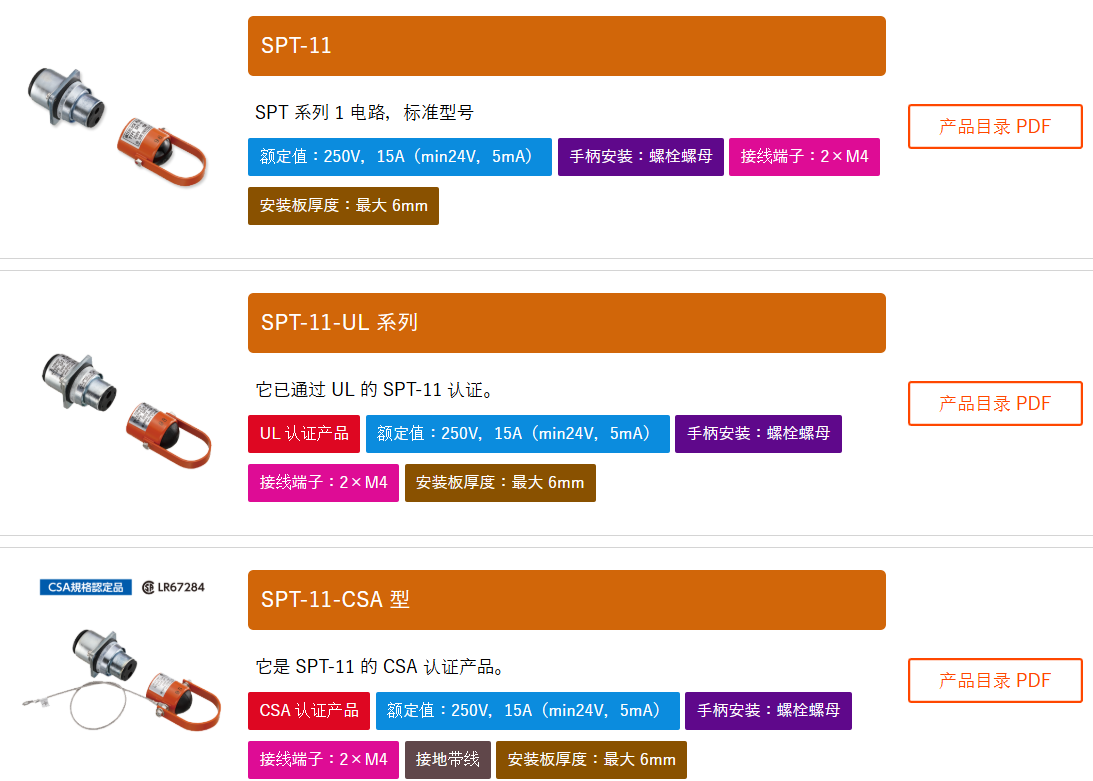Click SPT-11's pink 接线端子：2×M4 tag
This screenshot has height=781, width=1093.
804,157
